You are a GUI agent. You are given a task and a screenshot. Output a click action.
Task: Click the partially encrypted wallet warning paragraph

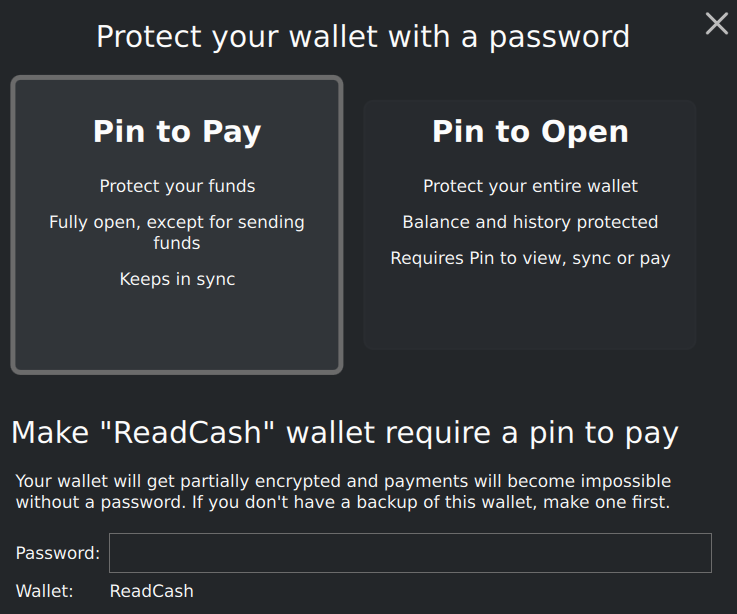(343, 492)
